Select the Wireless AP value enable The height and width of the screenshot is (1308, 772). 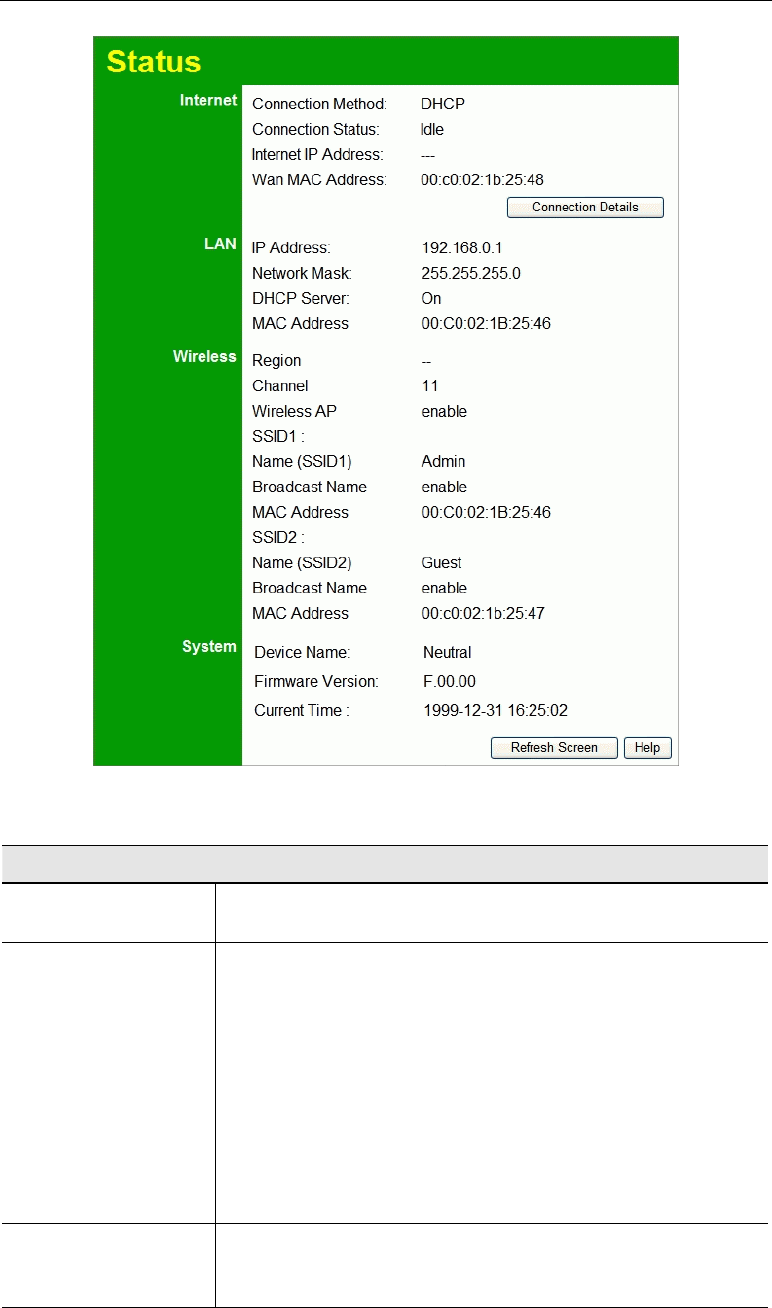pyautogui.click(x=444, y=411)
